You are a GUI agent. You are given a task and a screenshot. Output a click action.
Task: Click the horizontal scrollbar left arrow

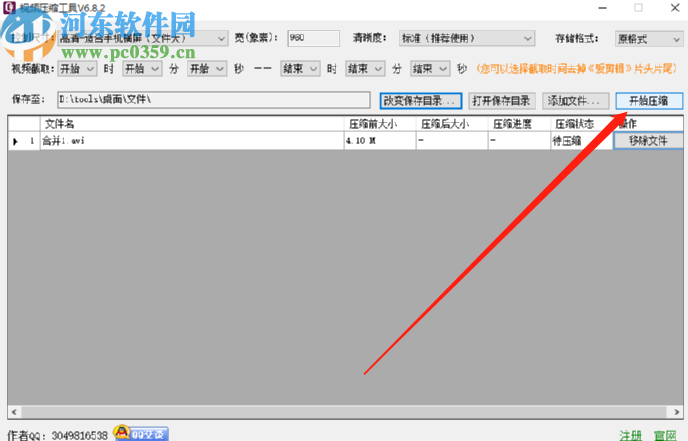(x=14, y=412)
